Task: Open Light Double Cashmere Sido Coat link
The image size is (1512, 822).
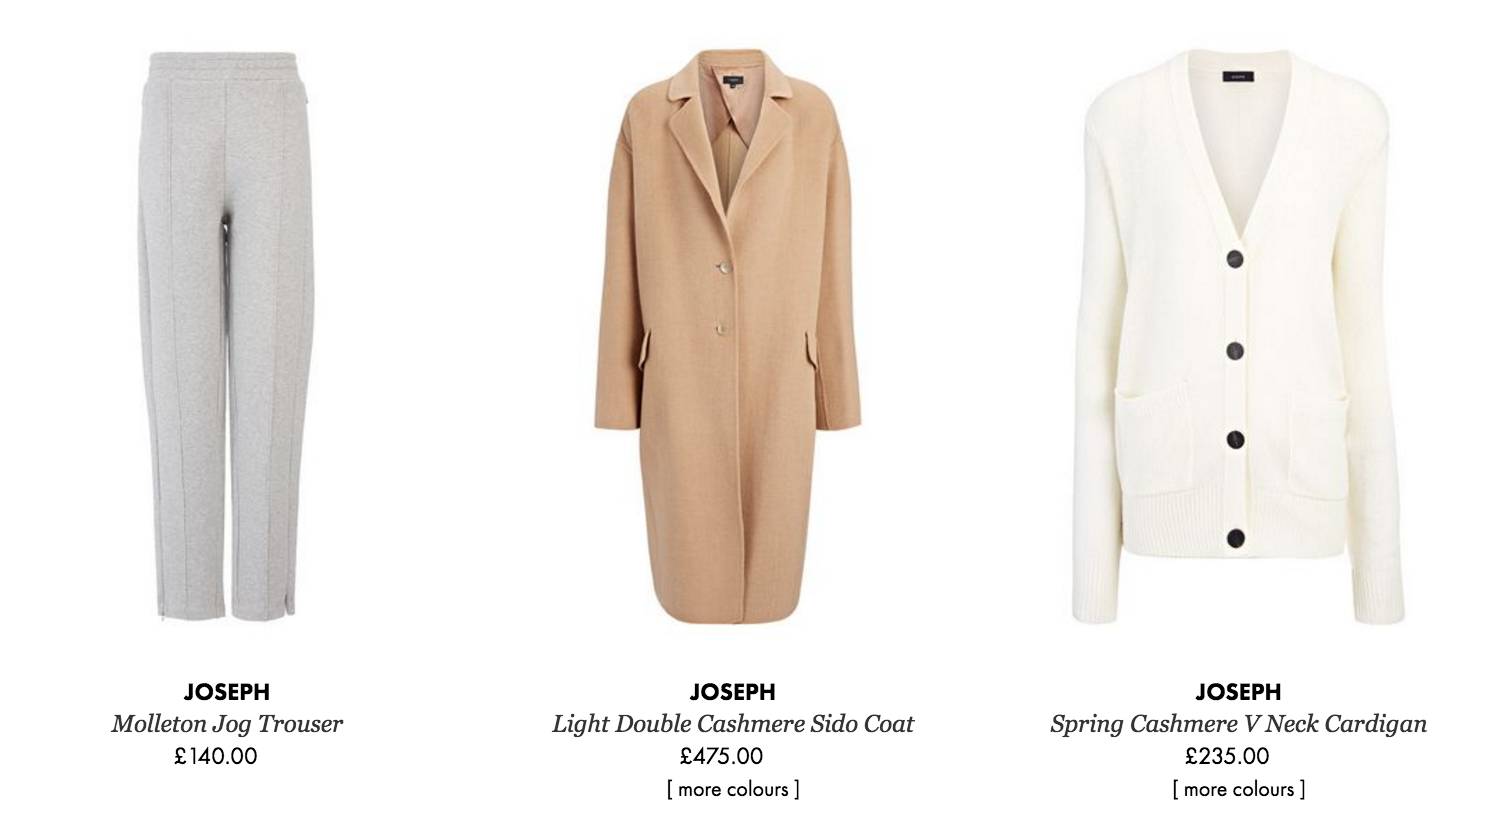Action: [733, 724]
